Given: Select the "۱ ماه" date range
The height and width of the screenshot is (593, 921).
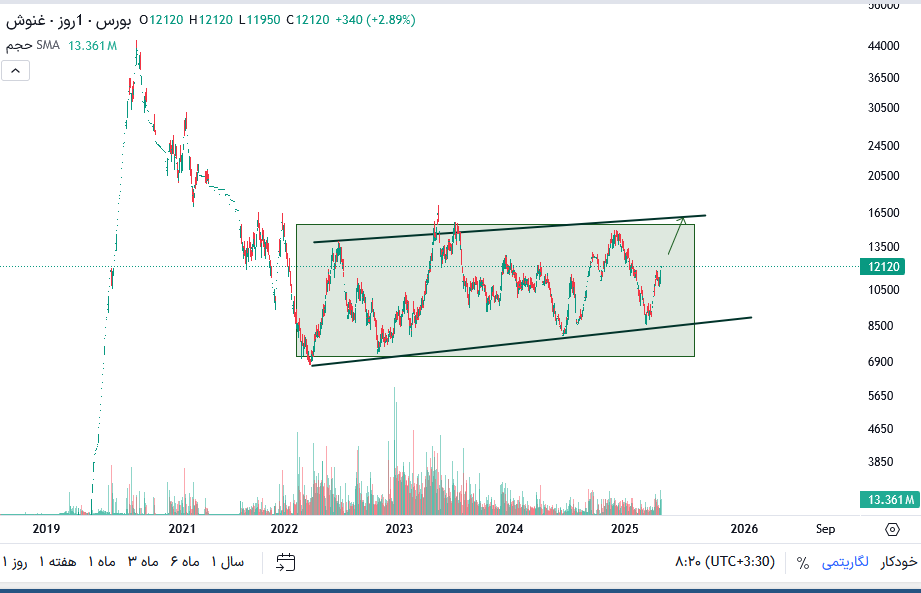Looking at the screenshot, I should (x=102, y=562).
